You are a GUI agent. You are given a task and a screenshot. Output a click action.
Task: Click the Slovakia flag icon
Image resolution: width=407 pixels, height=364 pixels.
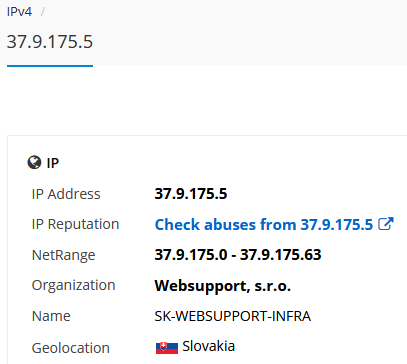(167, 348)
